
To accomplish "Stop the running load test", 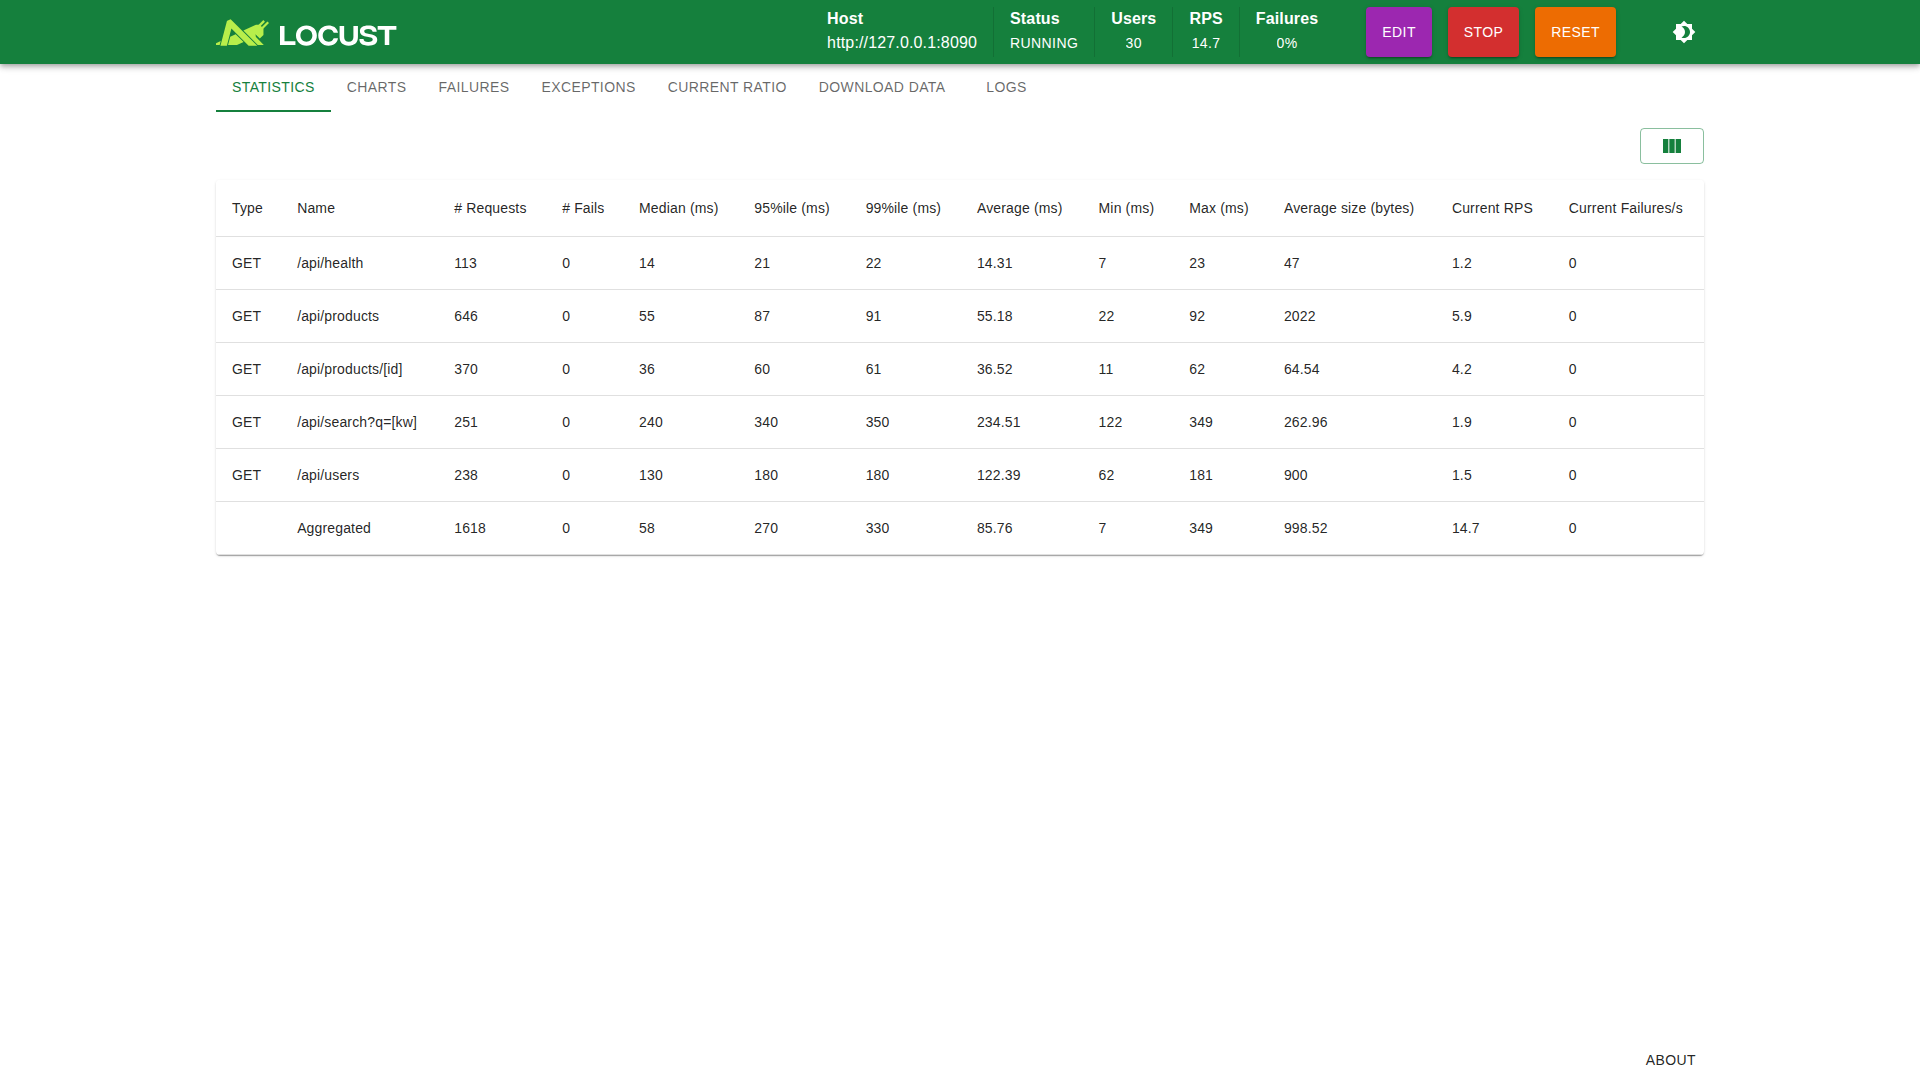I will click(x=1483, y=32).
